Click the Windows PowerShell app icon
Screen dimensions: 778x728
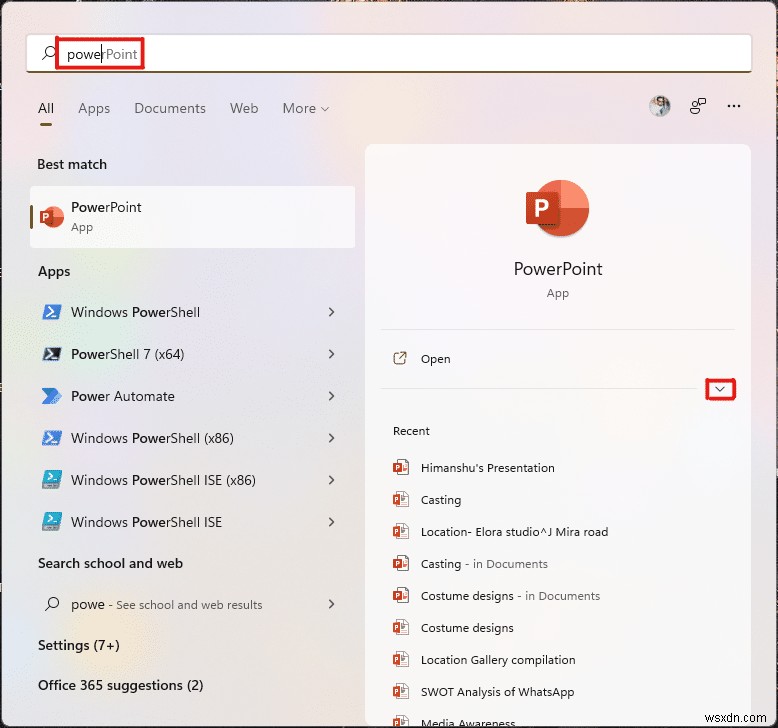(x=52, y=312)
